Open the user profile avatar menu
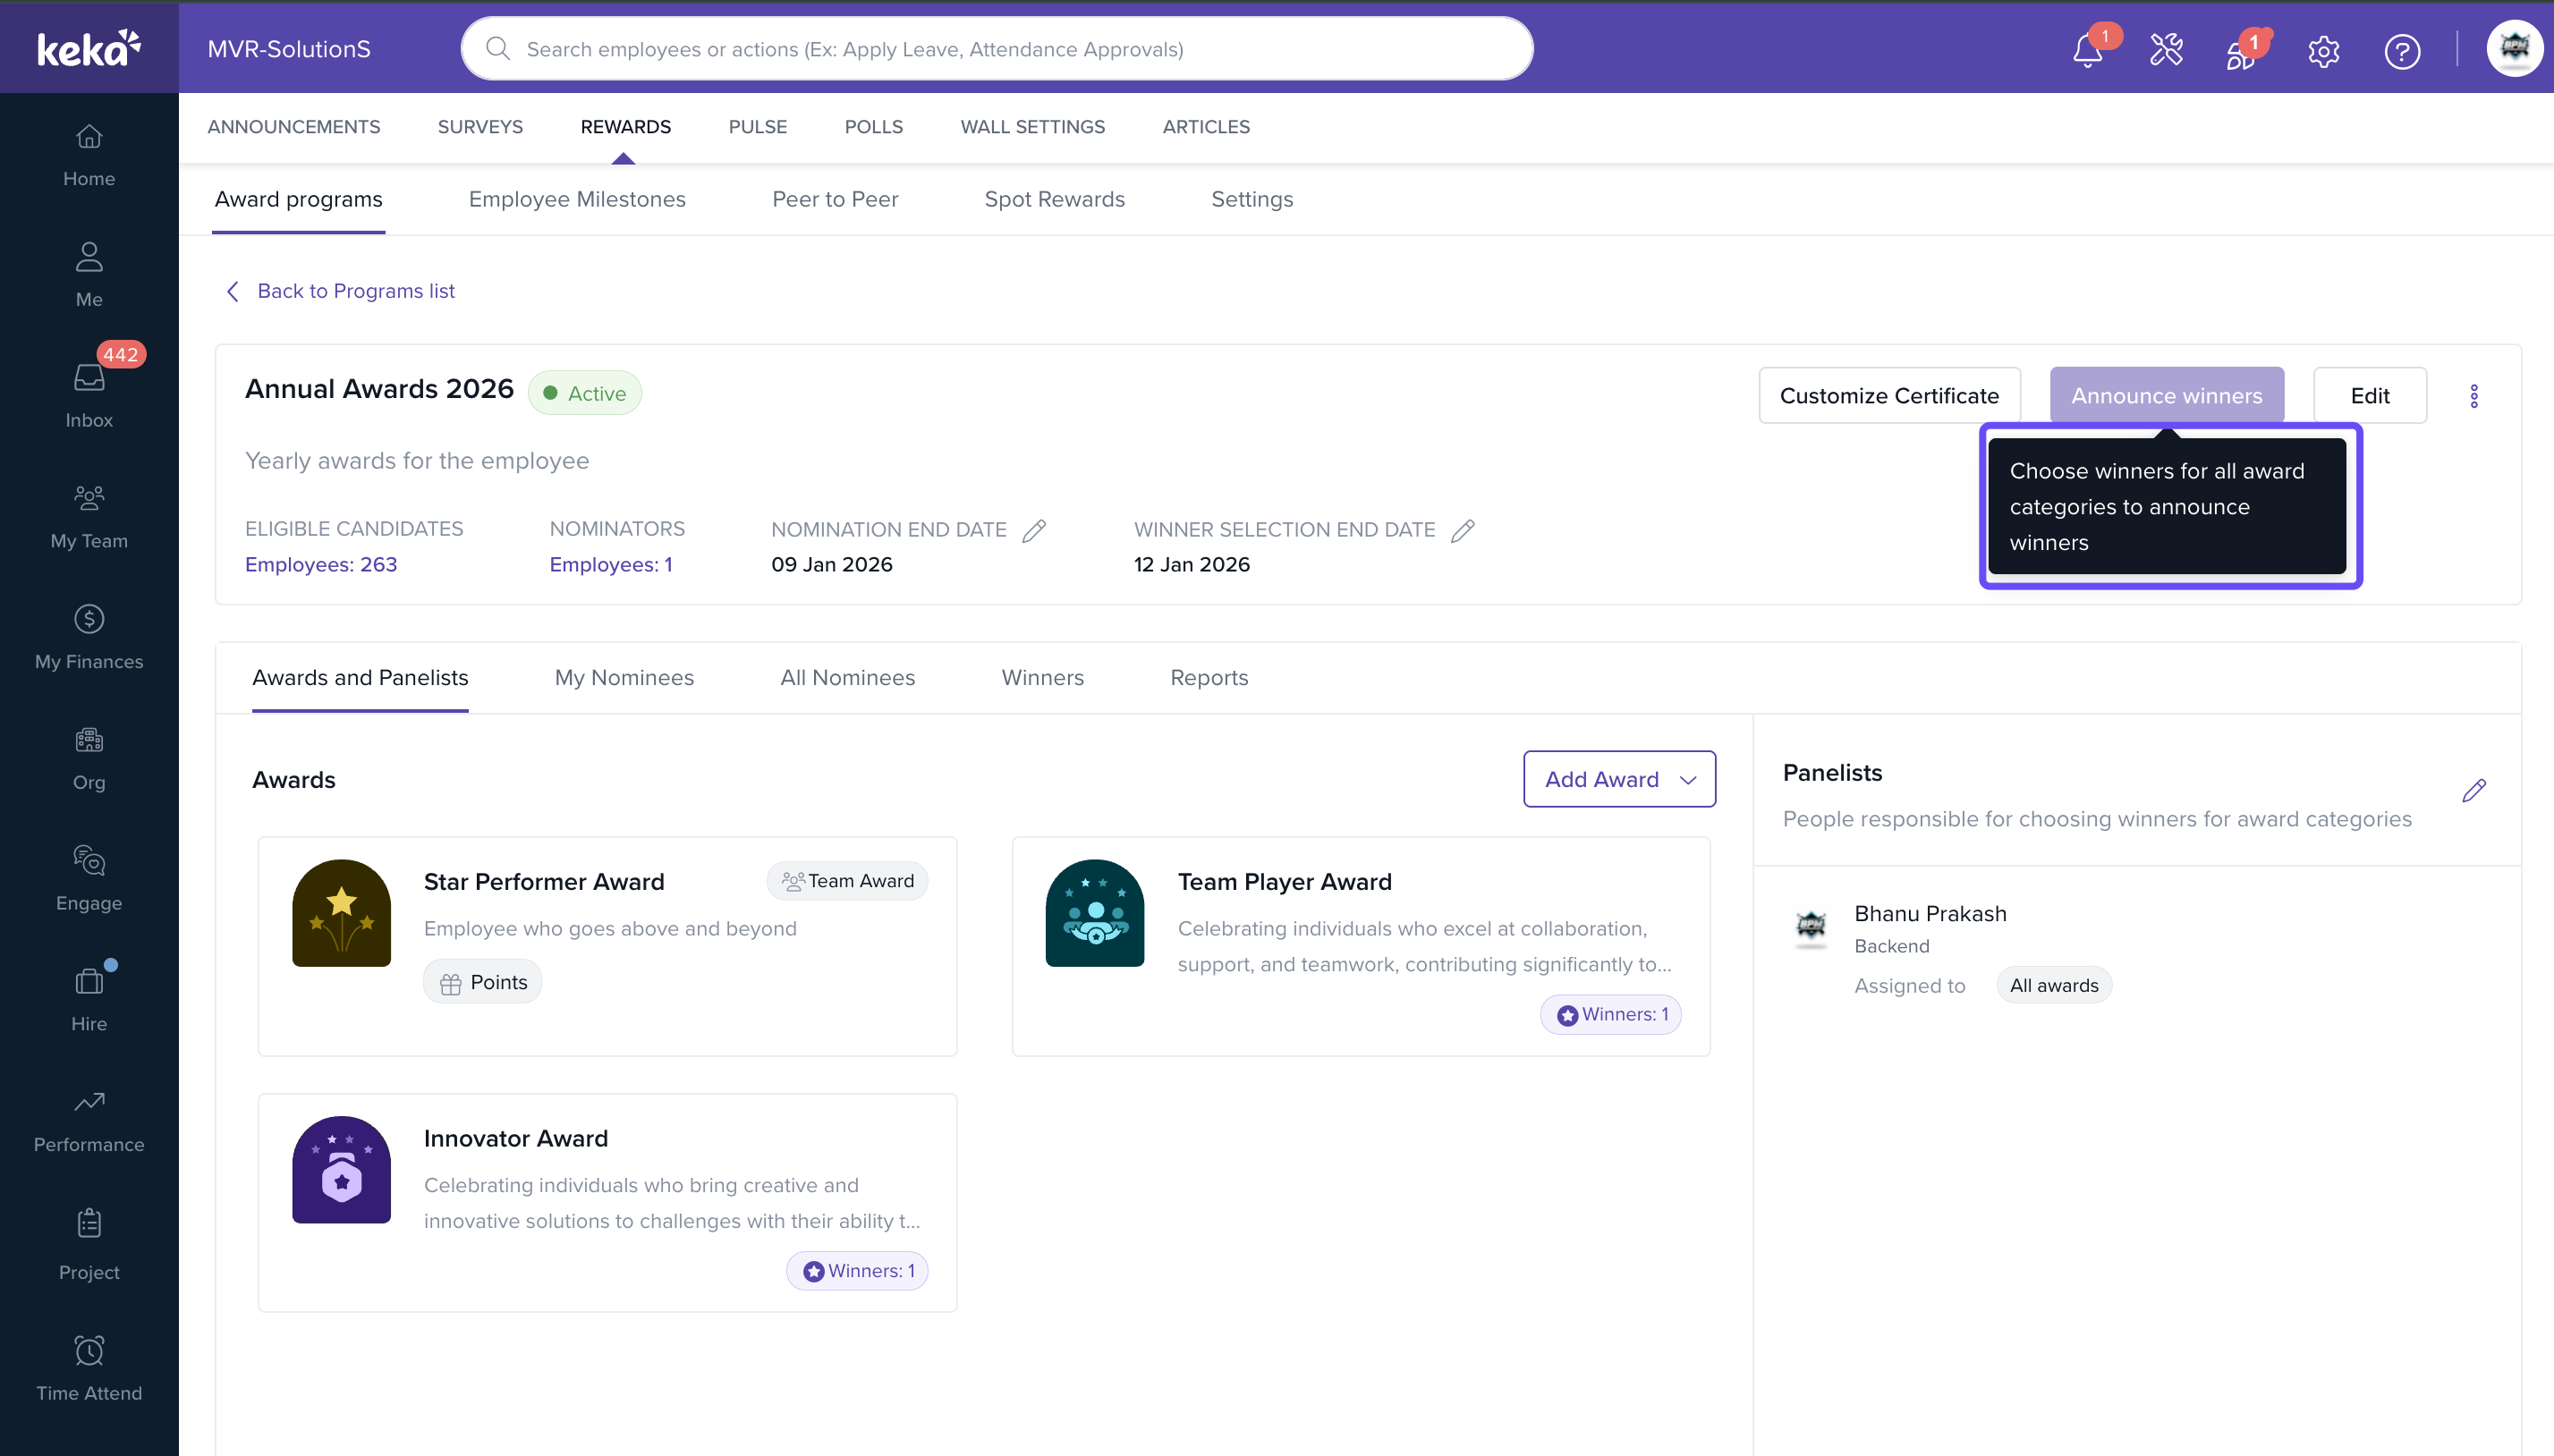 point(2513,48)
